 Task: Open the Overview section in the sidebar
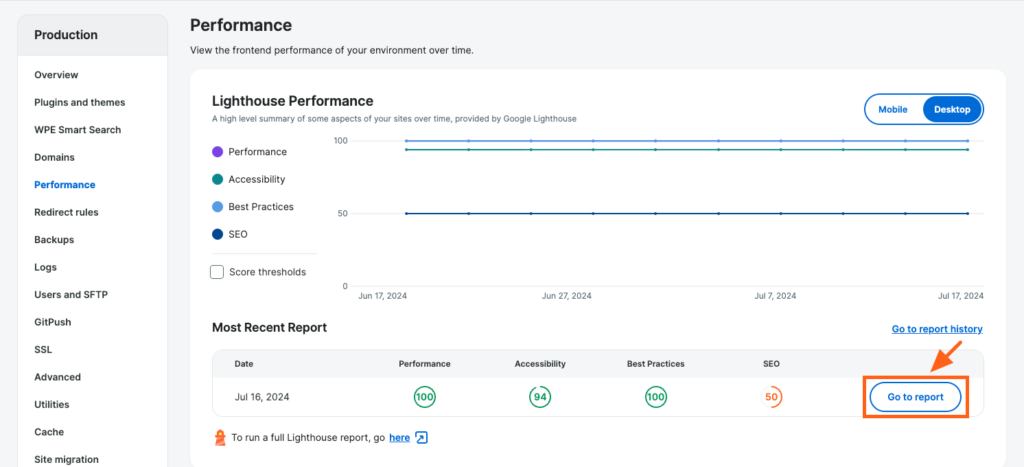click(x=56, y=75)
